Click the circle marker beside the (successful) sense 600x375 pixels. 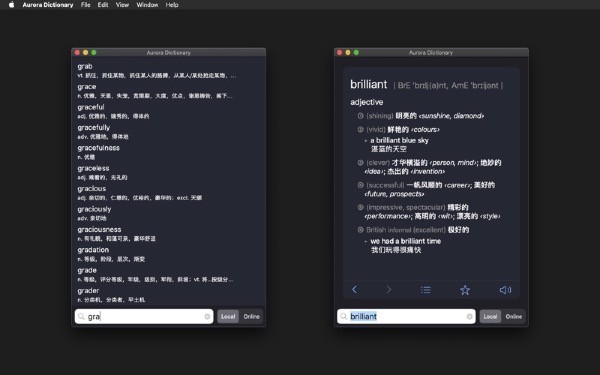360,185
